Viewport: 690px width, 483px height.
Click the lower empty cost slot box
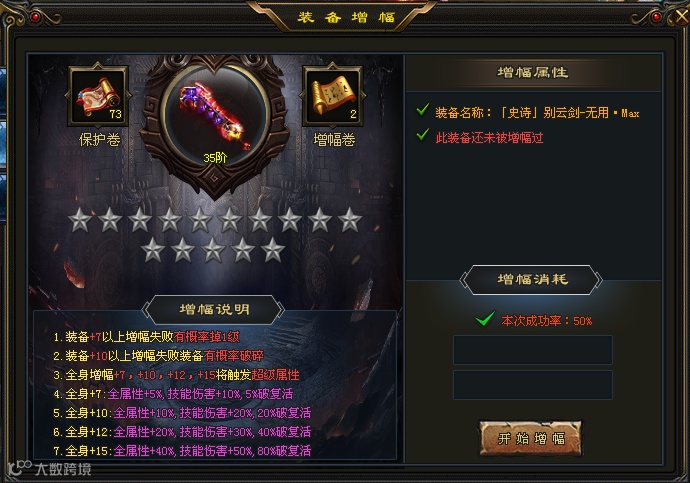(x=532, y=385)
